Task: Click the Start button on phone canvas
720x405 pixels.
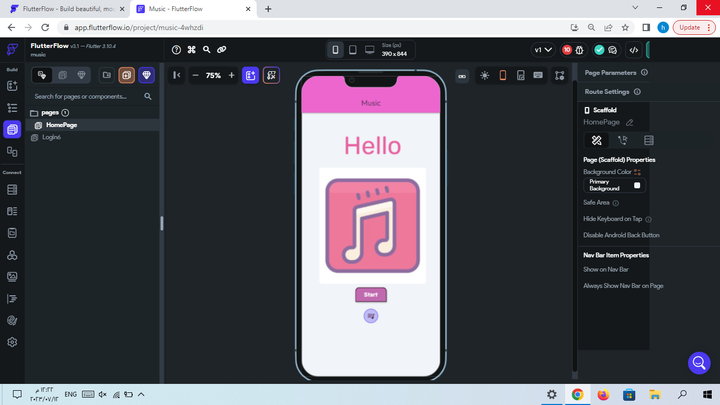Action: (x=370, y=294)
